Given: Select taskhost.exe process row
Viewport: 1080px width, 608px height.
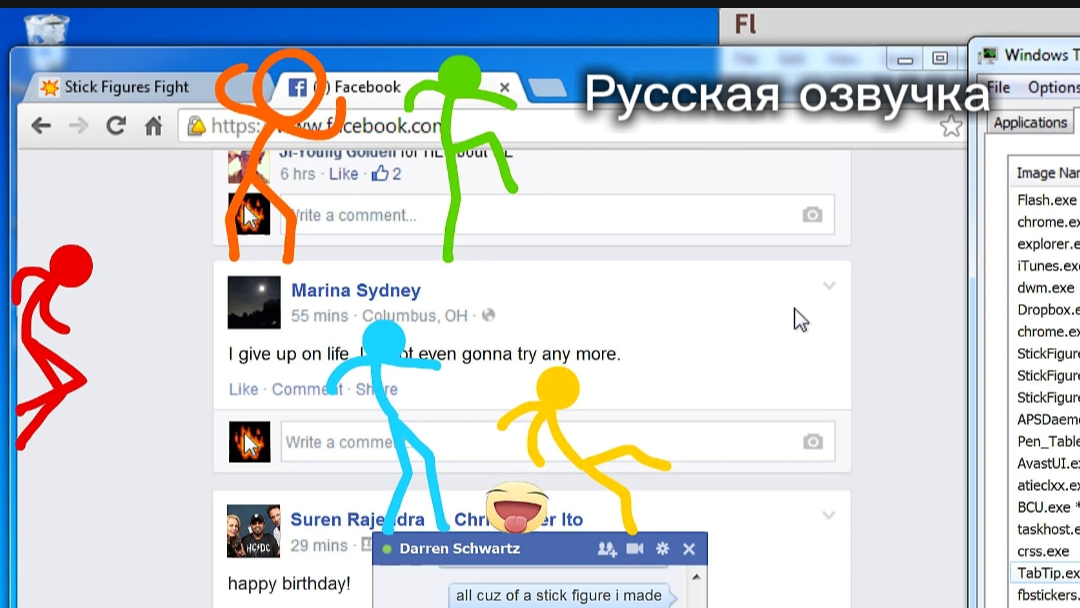Looking at the screenshot, I should pos(1046,530).
